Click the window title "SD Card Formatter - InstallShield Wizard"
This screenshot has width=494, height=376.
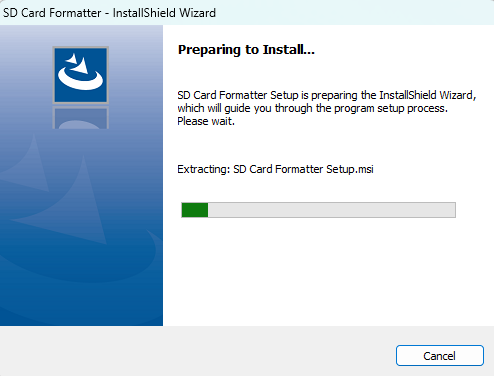(x=109, y=13)
